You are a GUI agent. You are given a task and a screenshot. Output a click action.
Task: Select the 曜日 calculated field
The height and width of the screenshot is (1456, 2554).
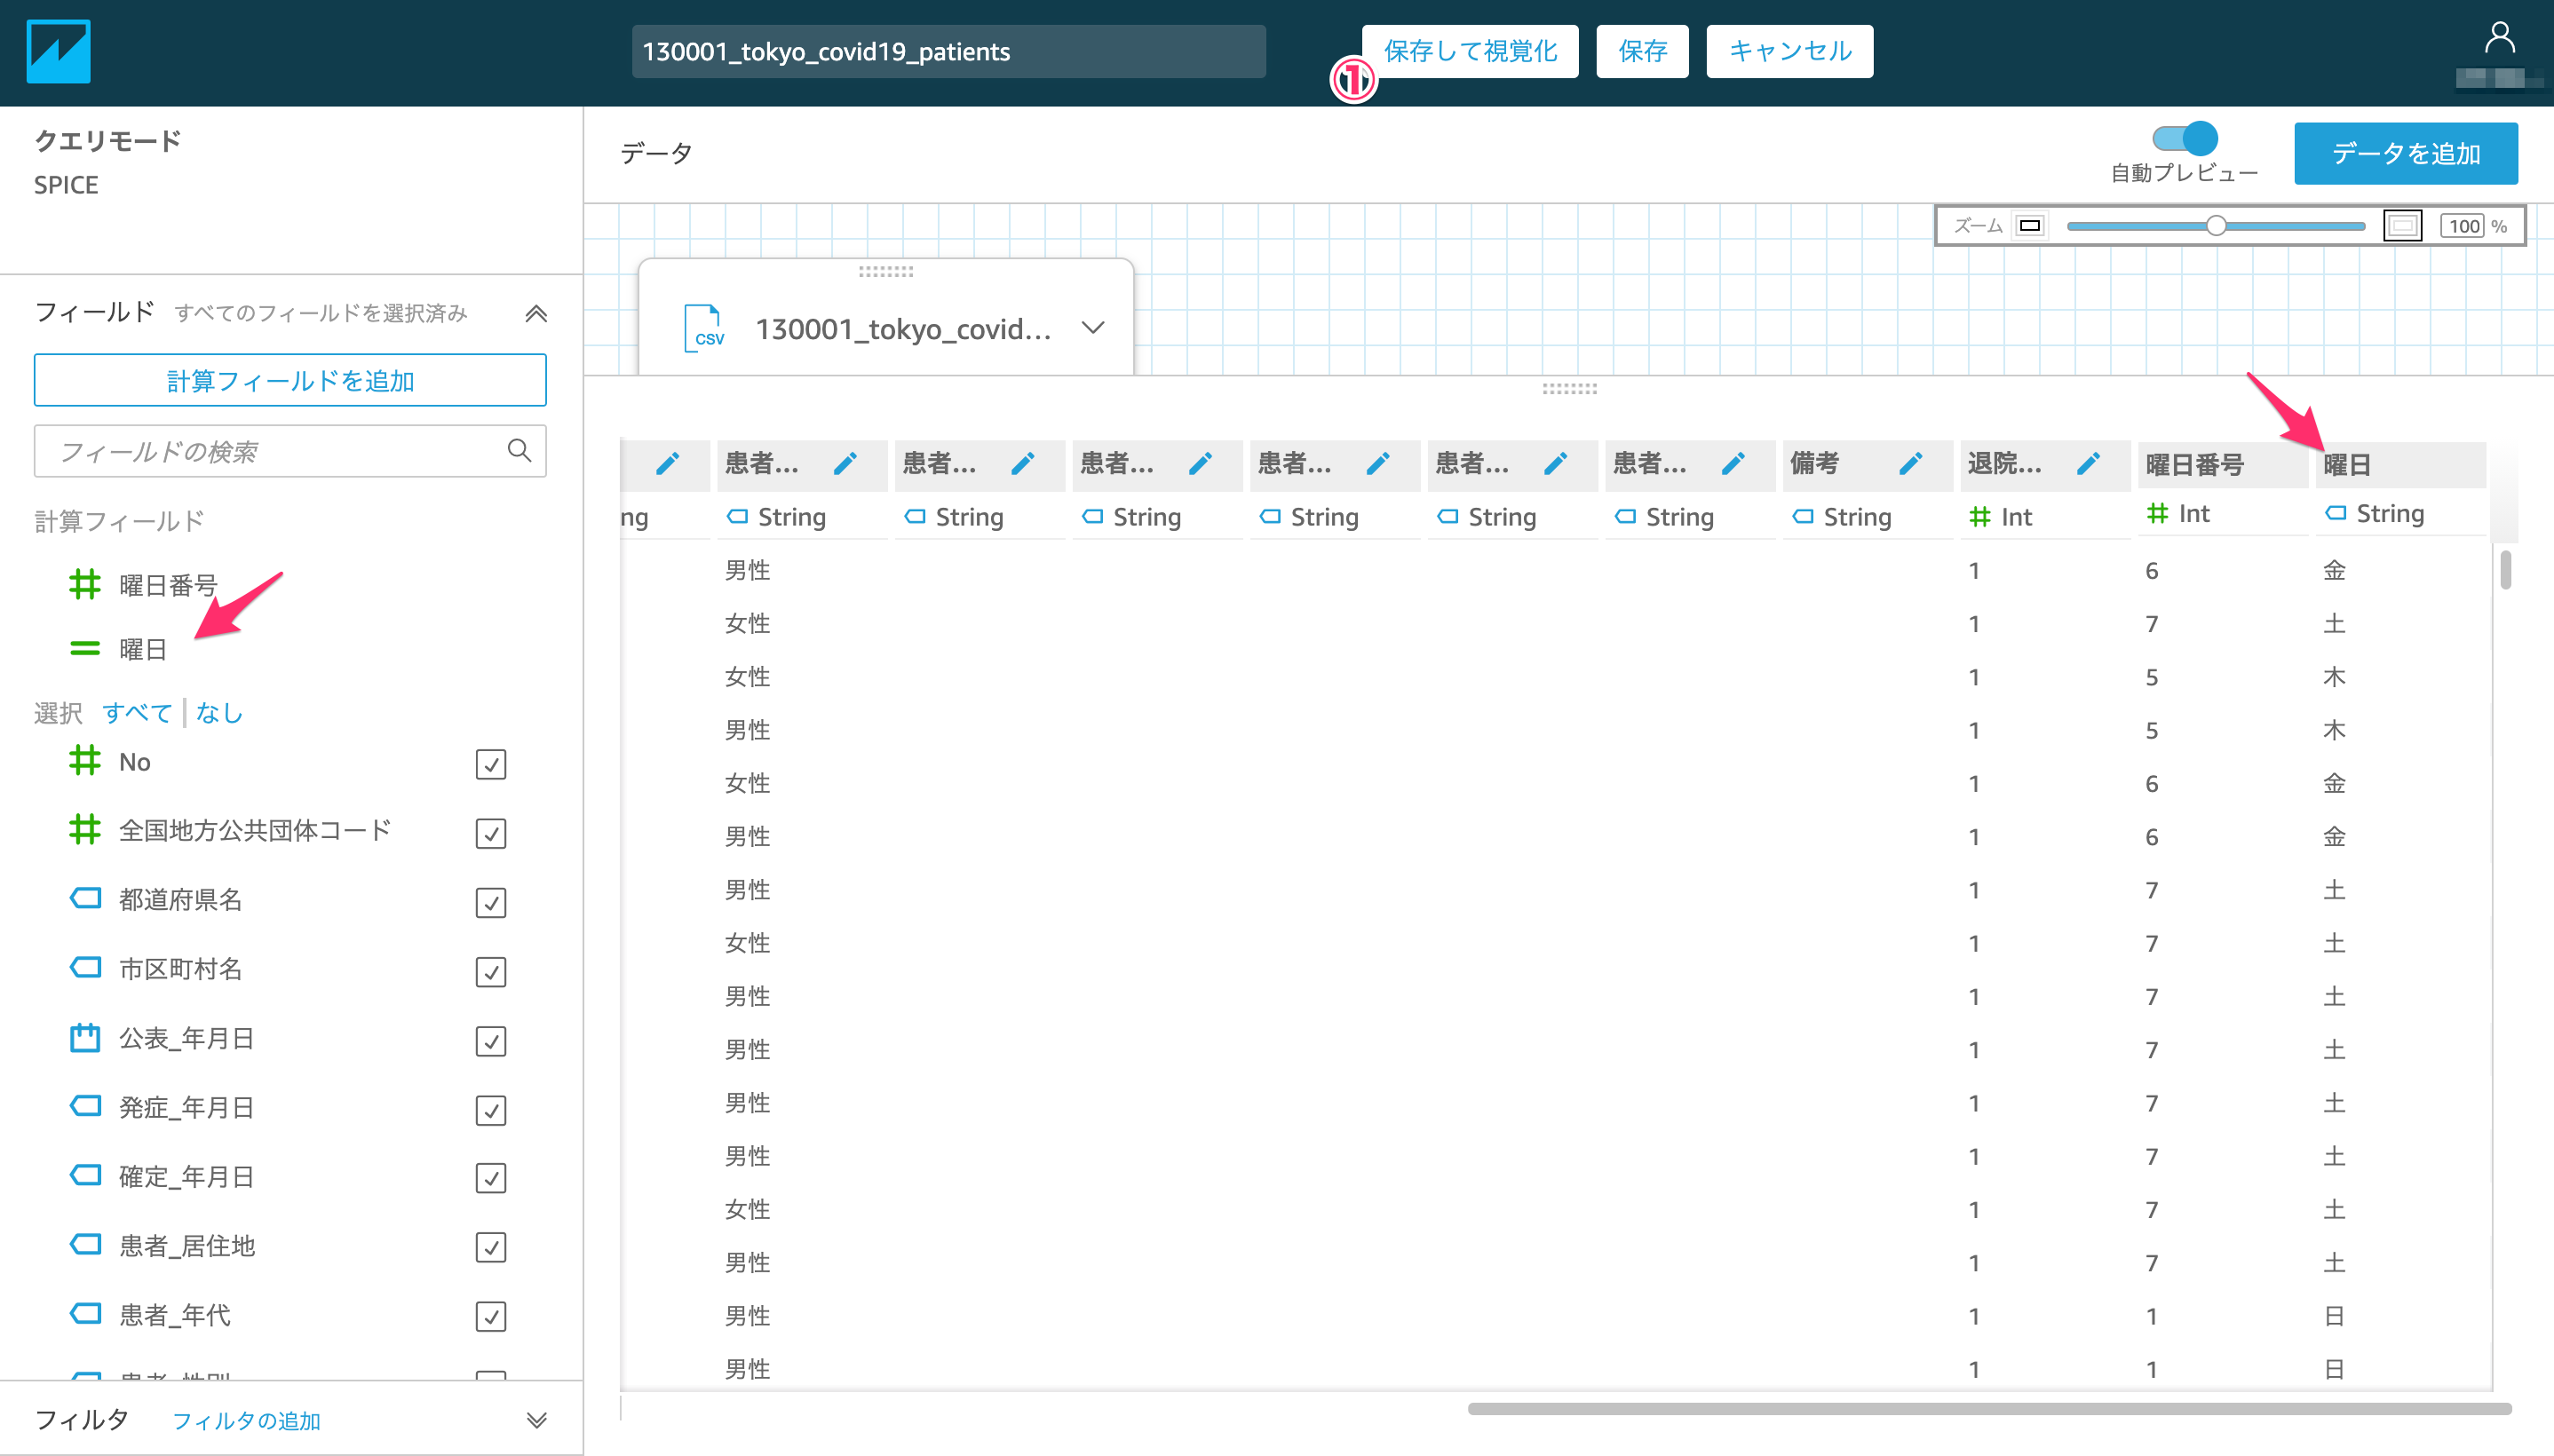pos(142,650)
